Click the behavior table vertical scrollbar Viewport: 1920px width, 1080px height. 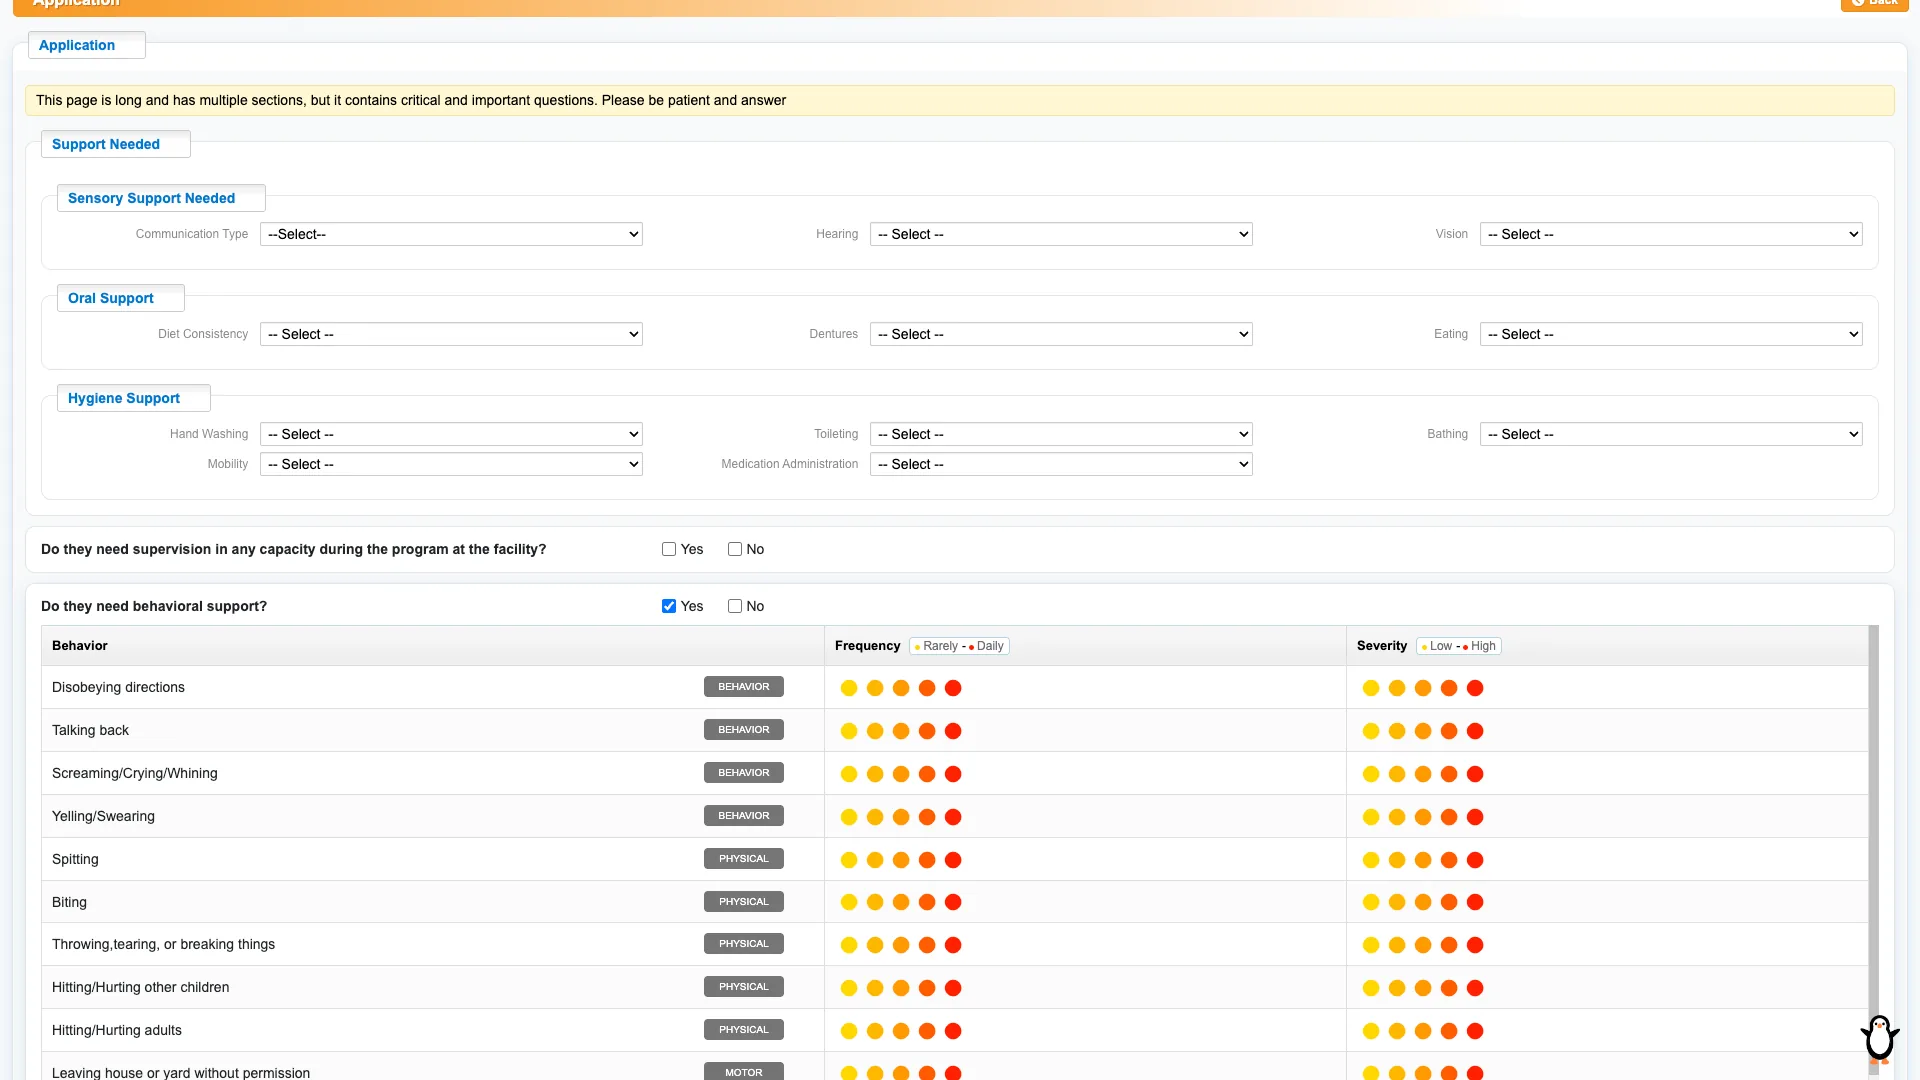[x=1873, y=852]
